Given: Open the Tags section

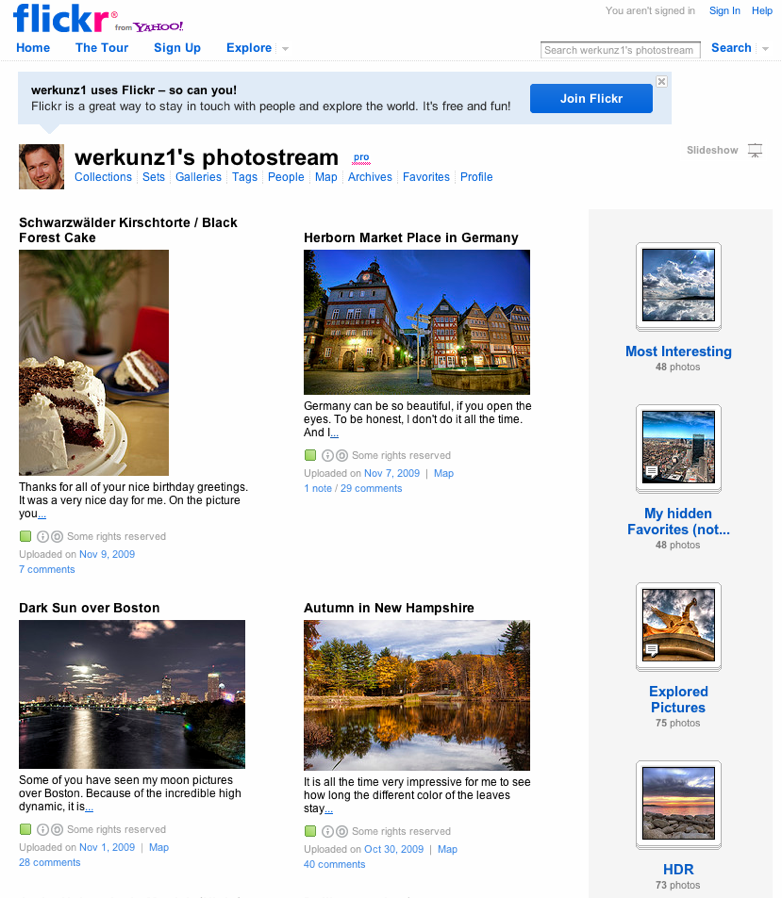Looking at the screenshot, I should click(x=245, y=177).
